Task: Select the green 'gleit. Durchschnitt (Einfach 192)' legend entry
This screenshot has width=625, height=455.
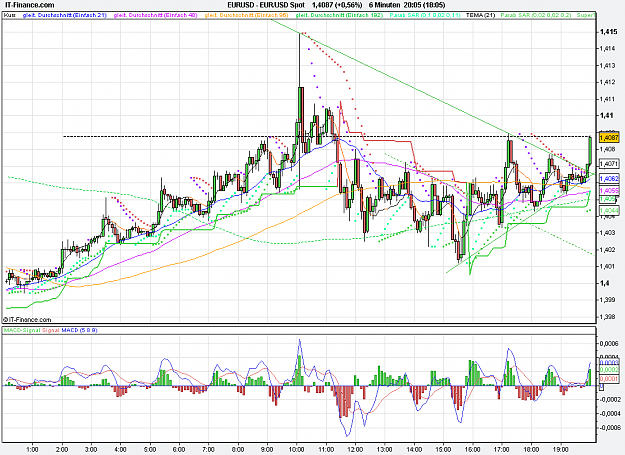Action: (x=339, y=15)
